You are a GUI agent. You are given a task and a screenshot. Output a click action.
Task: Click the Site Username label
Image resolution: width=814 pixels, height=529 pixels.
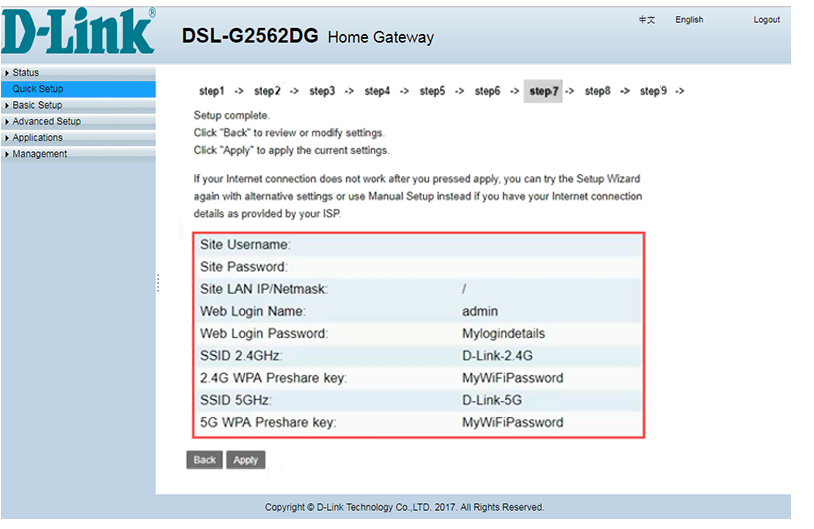[246, 245]
